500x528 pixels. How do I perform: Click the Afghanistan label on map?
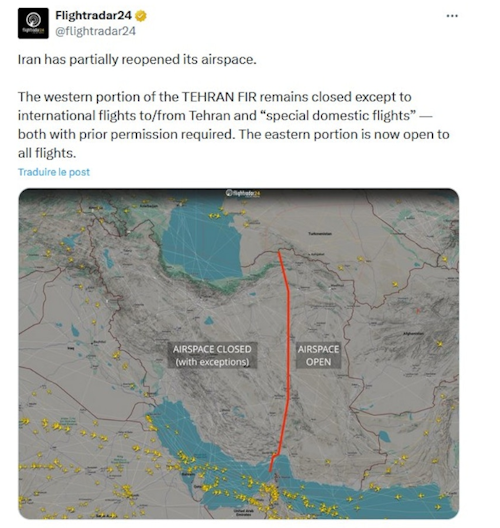click(413, 333)
